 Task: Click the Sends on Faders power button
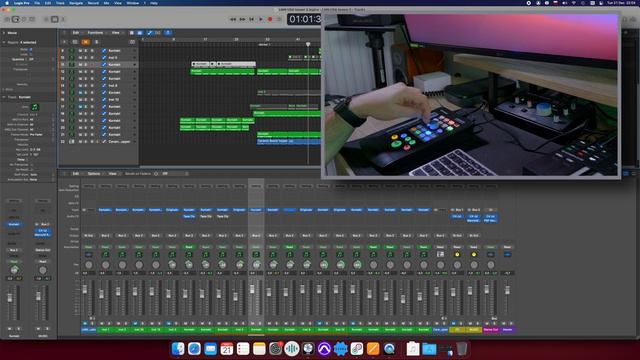156,173
